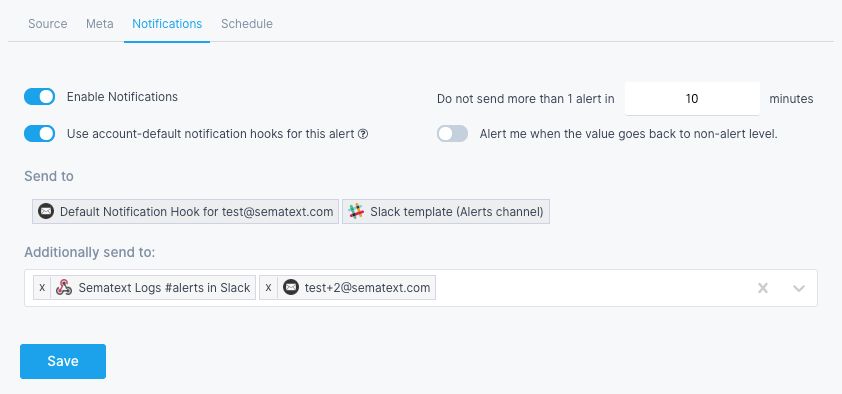Switch to the Source tab

47,24
